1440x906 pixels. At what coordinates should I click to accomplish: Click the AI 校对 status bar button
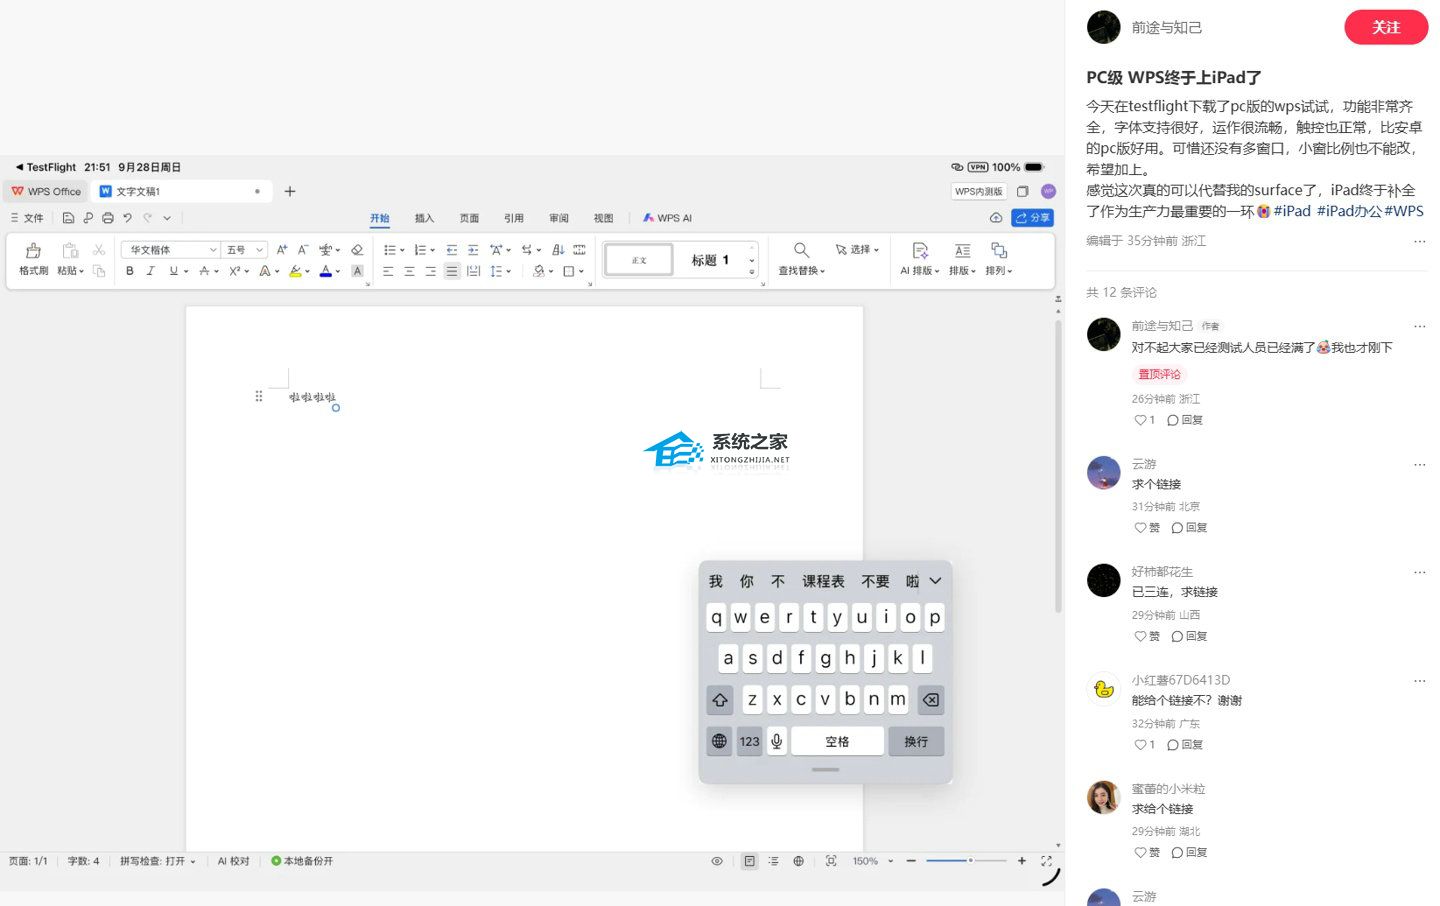pos(234,861)
